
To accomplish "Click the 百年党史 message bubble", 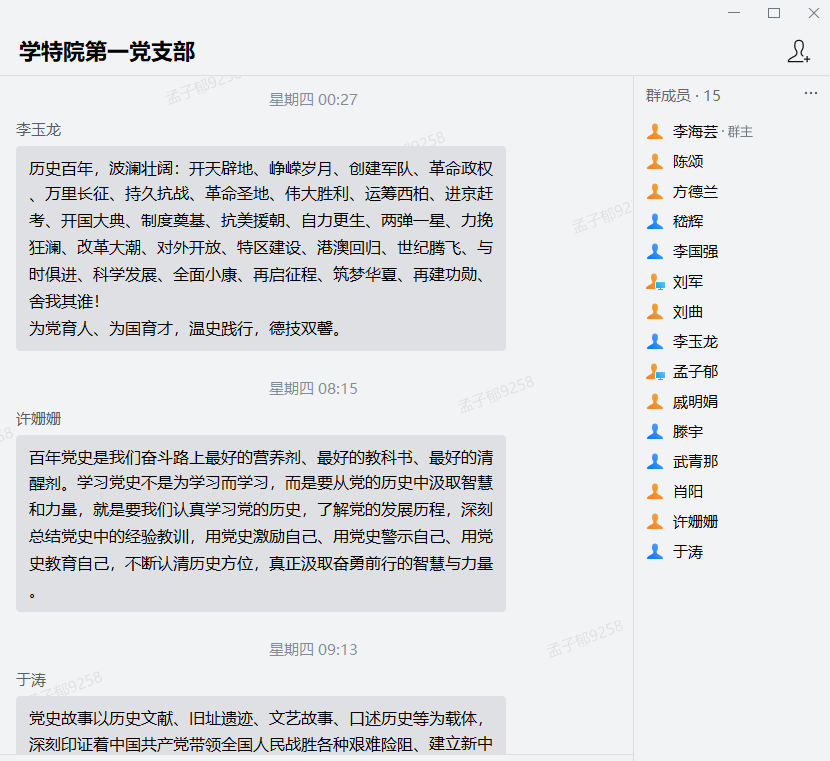I will (x=260, y=525).
